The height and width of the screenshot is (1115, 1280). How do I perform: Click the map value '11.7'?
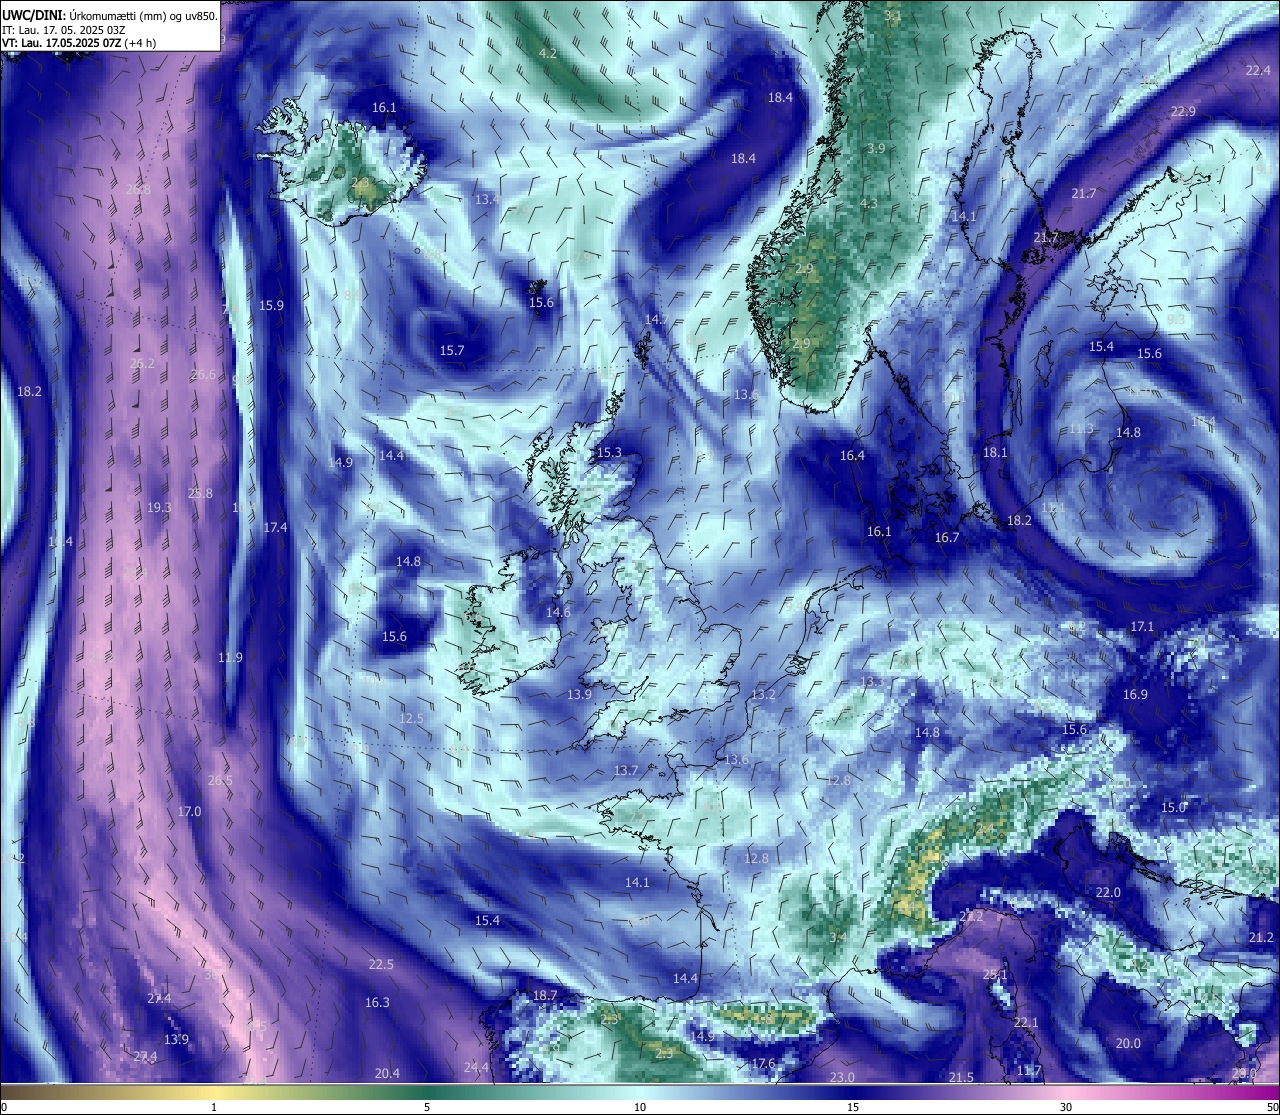click(x=1029, y=1070)
